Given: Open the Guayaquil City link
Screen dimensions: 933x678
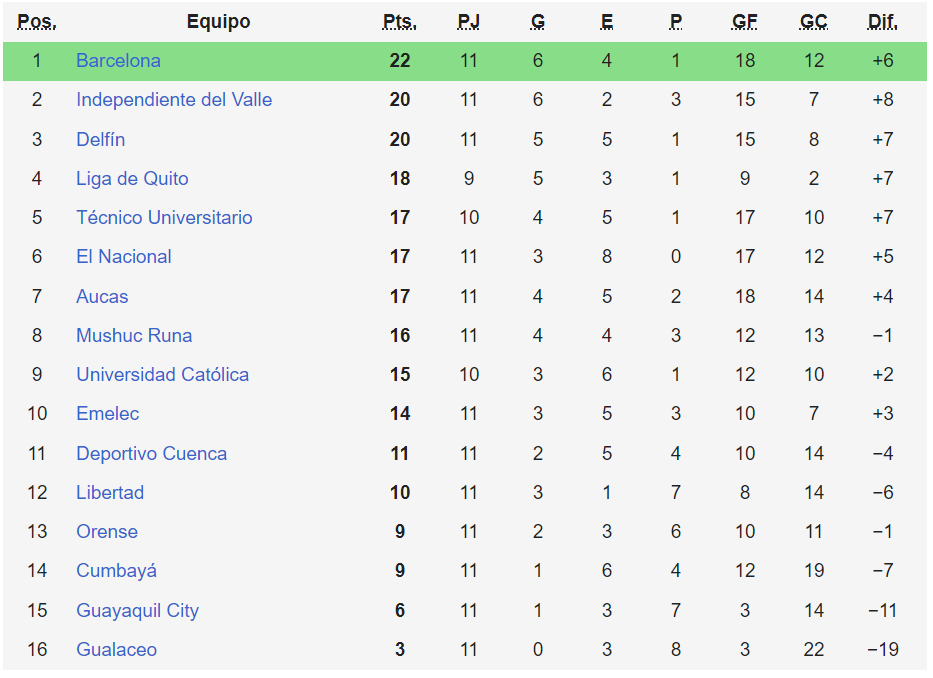Looking at the screenshot, I should point(137,611).
